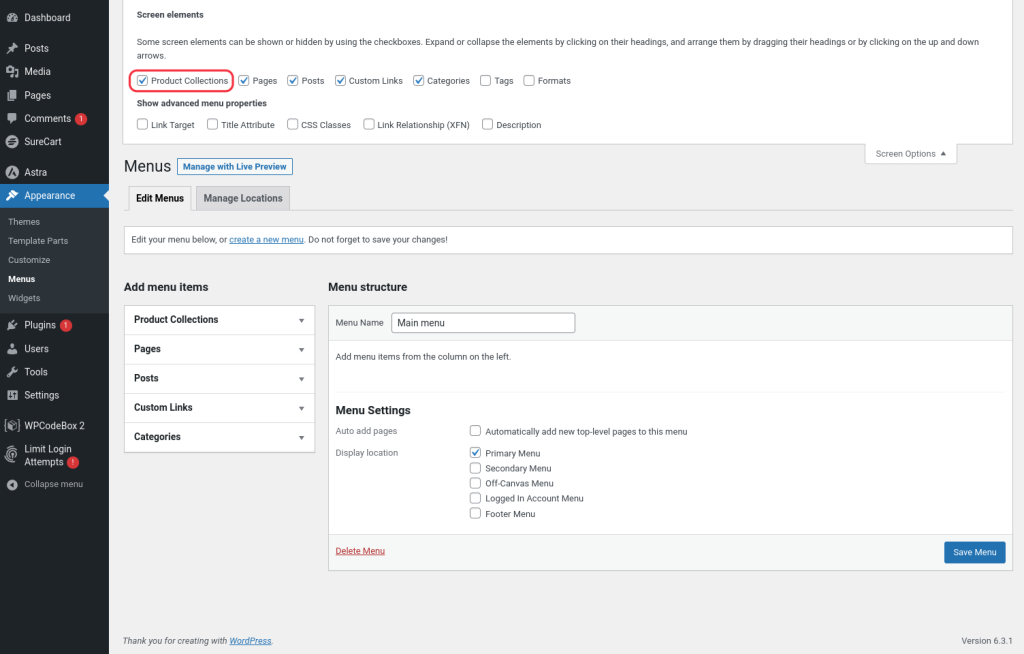Switch to the Manage Locations tab
This screenshot has height=654, width=1024.
243,198
